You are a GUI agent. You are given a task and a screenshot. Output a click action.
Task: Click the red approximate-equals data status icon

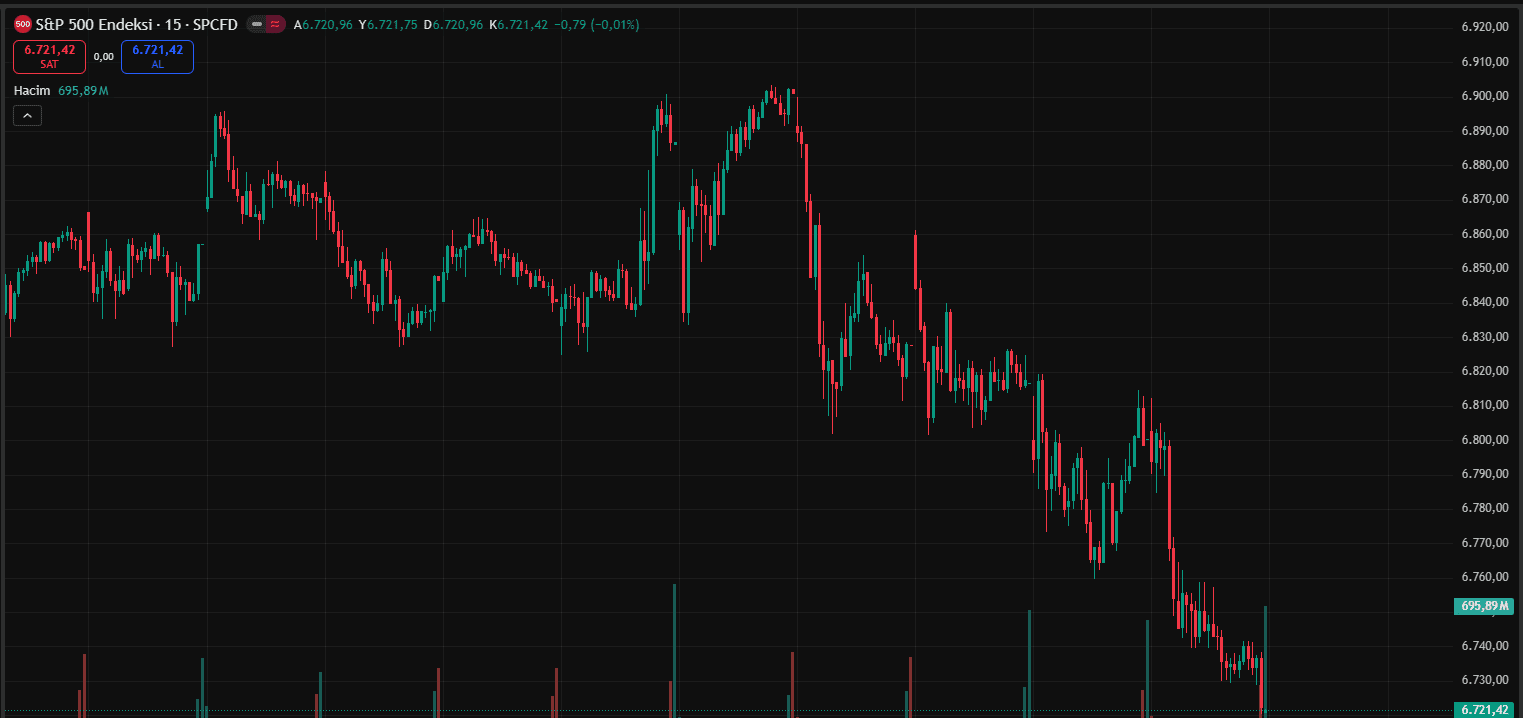(x=274, y=24)
